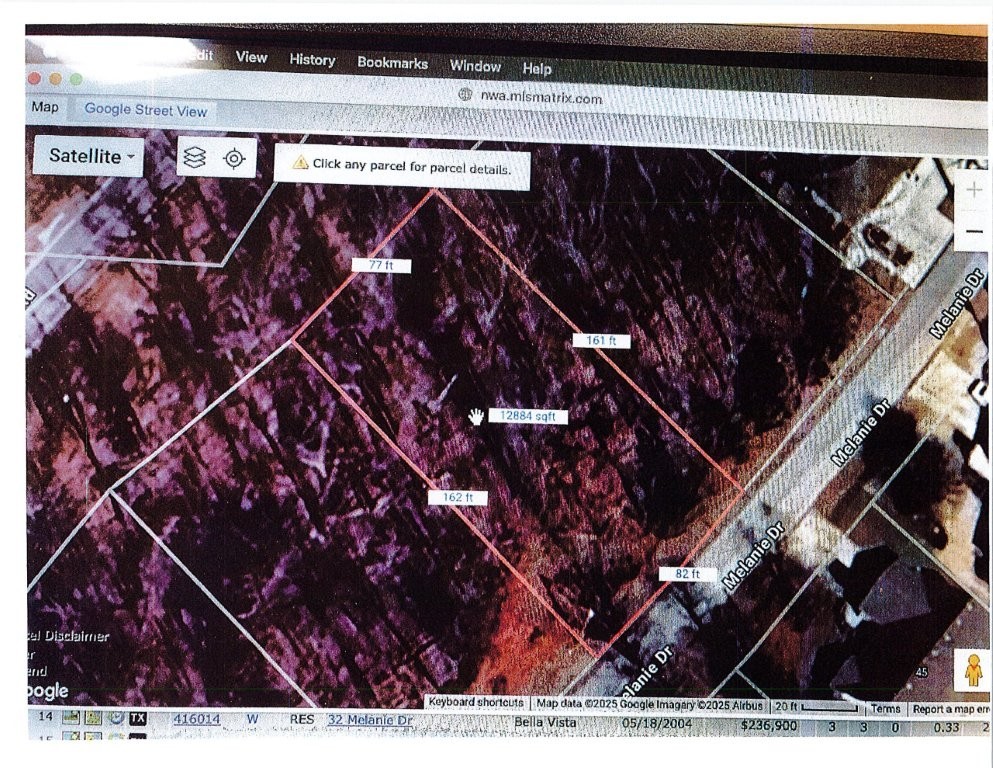This screenshot has width=993, height=768.
Task: Open listing number 416014 link
Action: [x=197, y=719]
